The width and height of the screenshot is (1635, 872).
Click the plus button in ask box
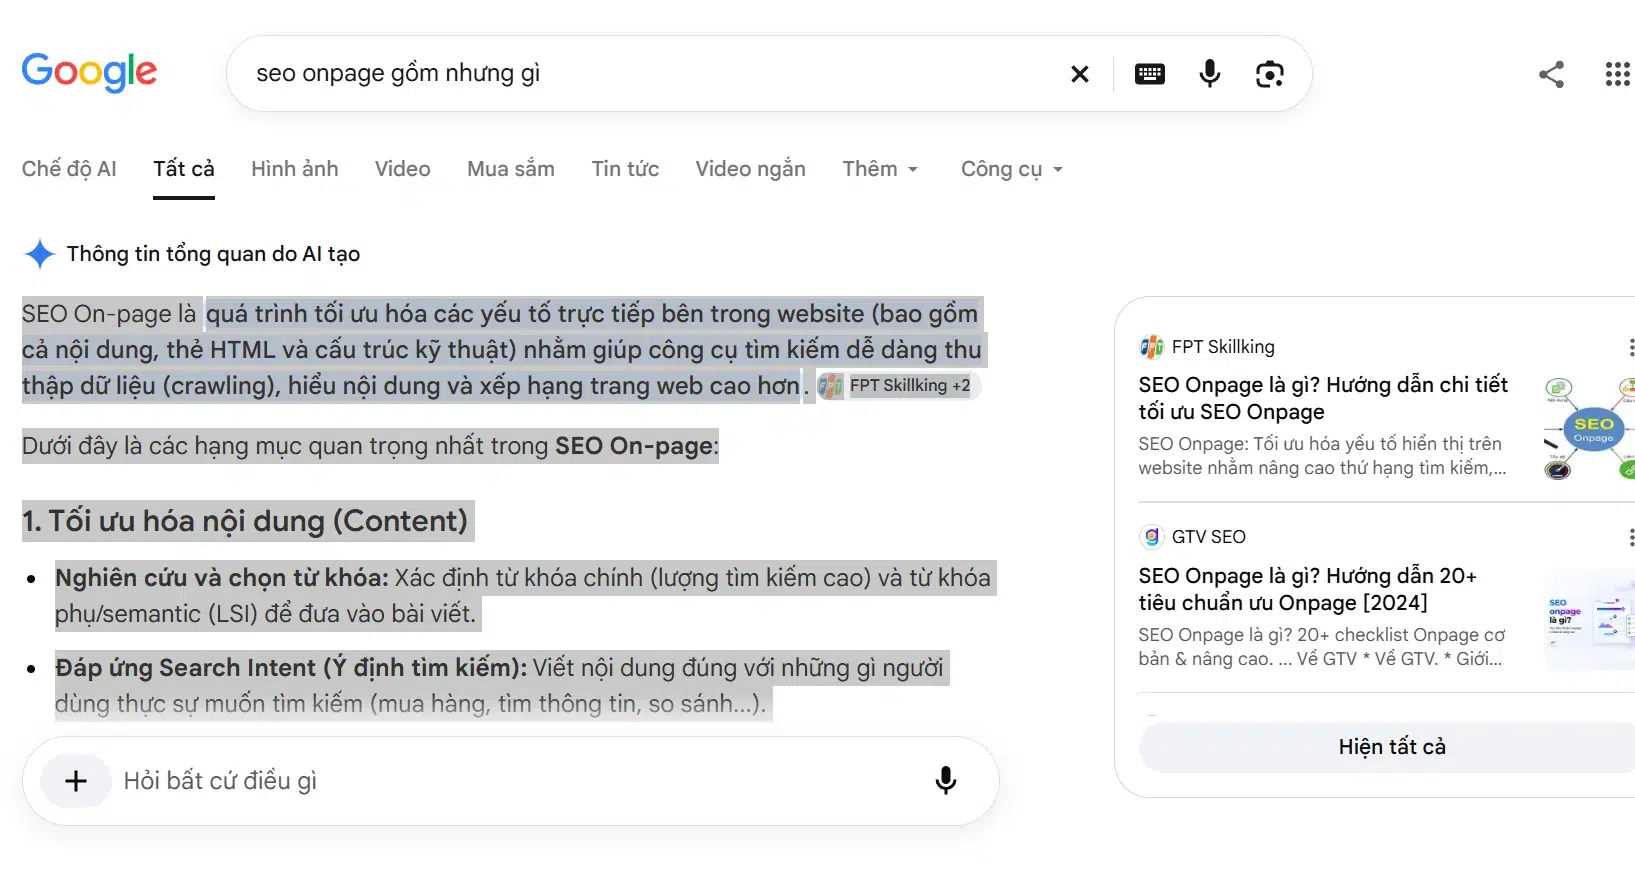pos(76,781)
